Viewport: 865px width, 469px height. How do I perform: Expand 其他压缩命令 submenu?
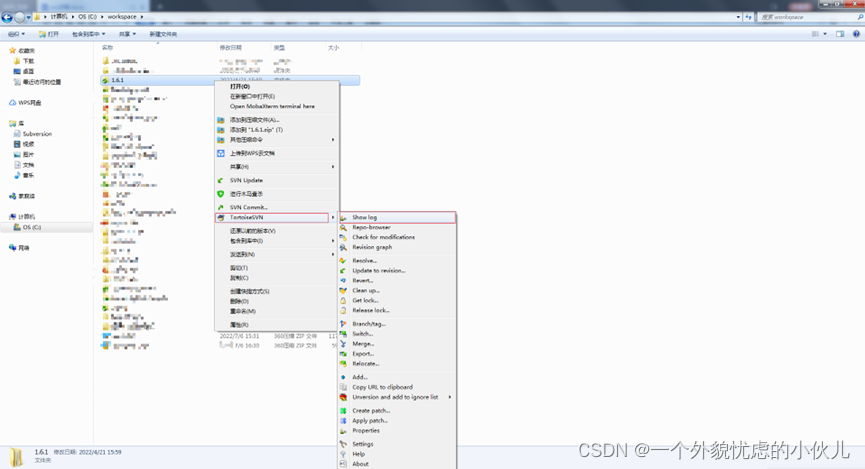(276, 140)
